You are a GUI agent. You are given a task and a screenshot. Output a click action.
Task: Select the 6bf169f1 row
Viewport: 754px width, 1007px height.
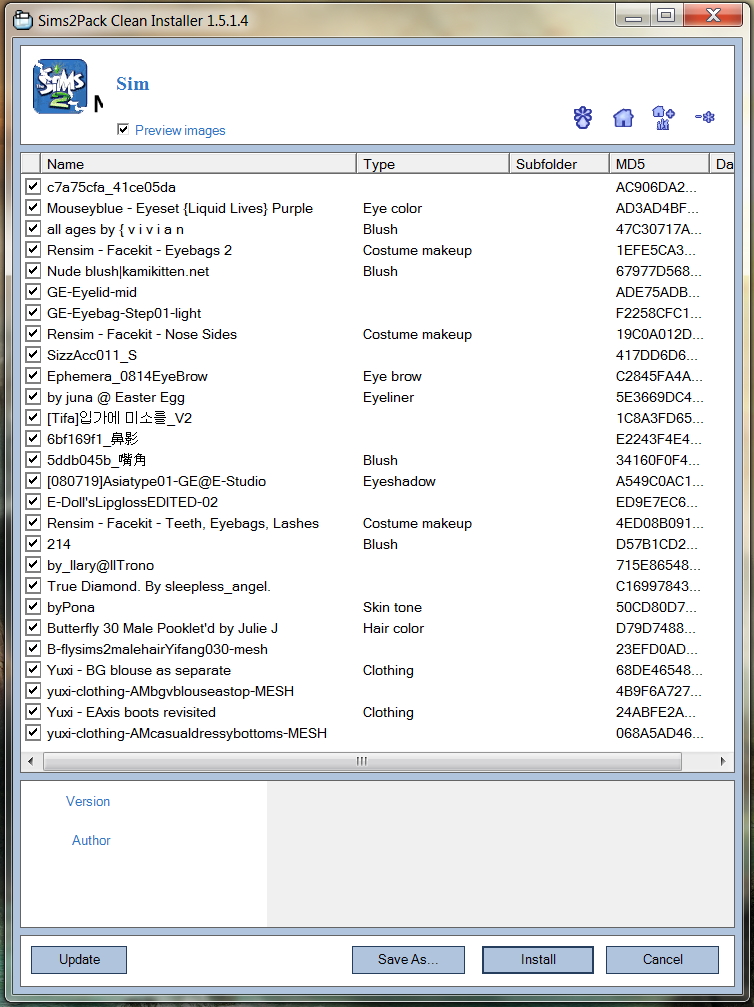point(378,439)
